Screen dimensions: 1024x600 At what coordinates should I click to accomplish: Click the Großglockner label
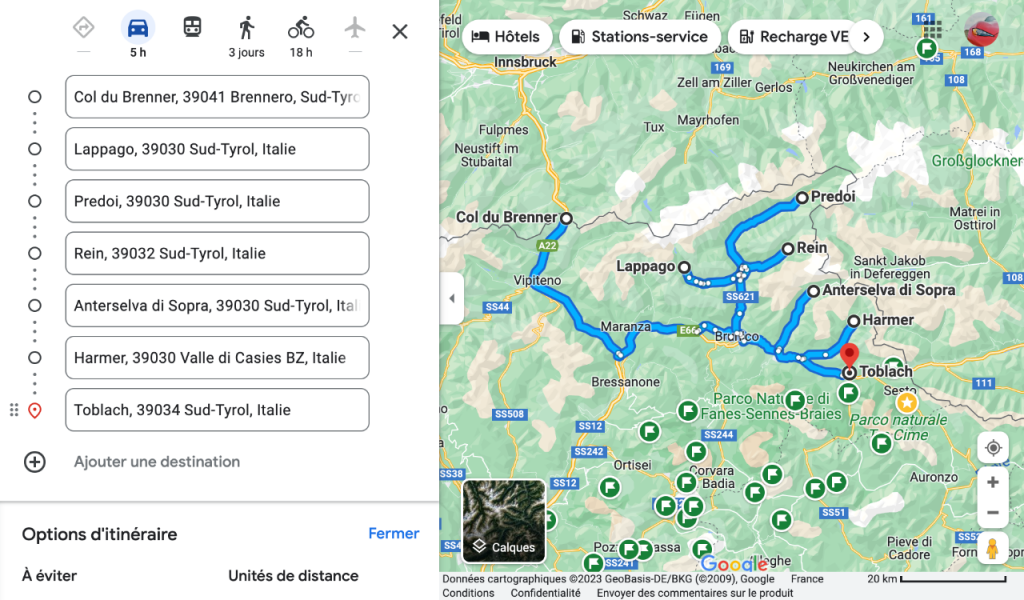coord(977,161)
